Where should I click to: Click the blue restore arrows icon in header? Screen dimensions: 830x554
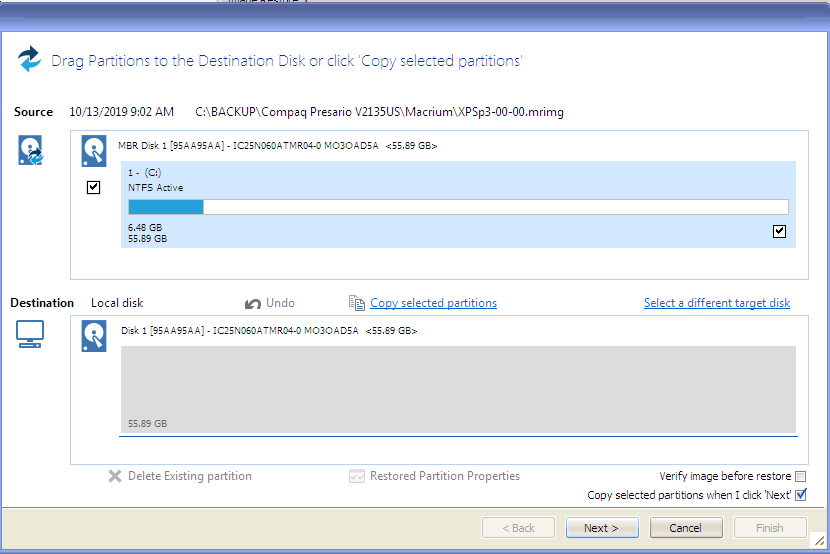click(29, 59)
